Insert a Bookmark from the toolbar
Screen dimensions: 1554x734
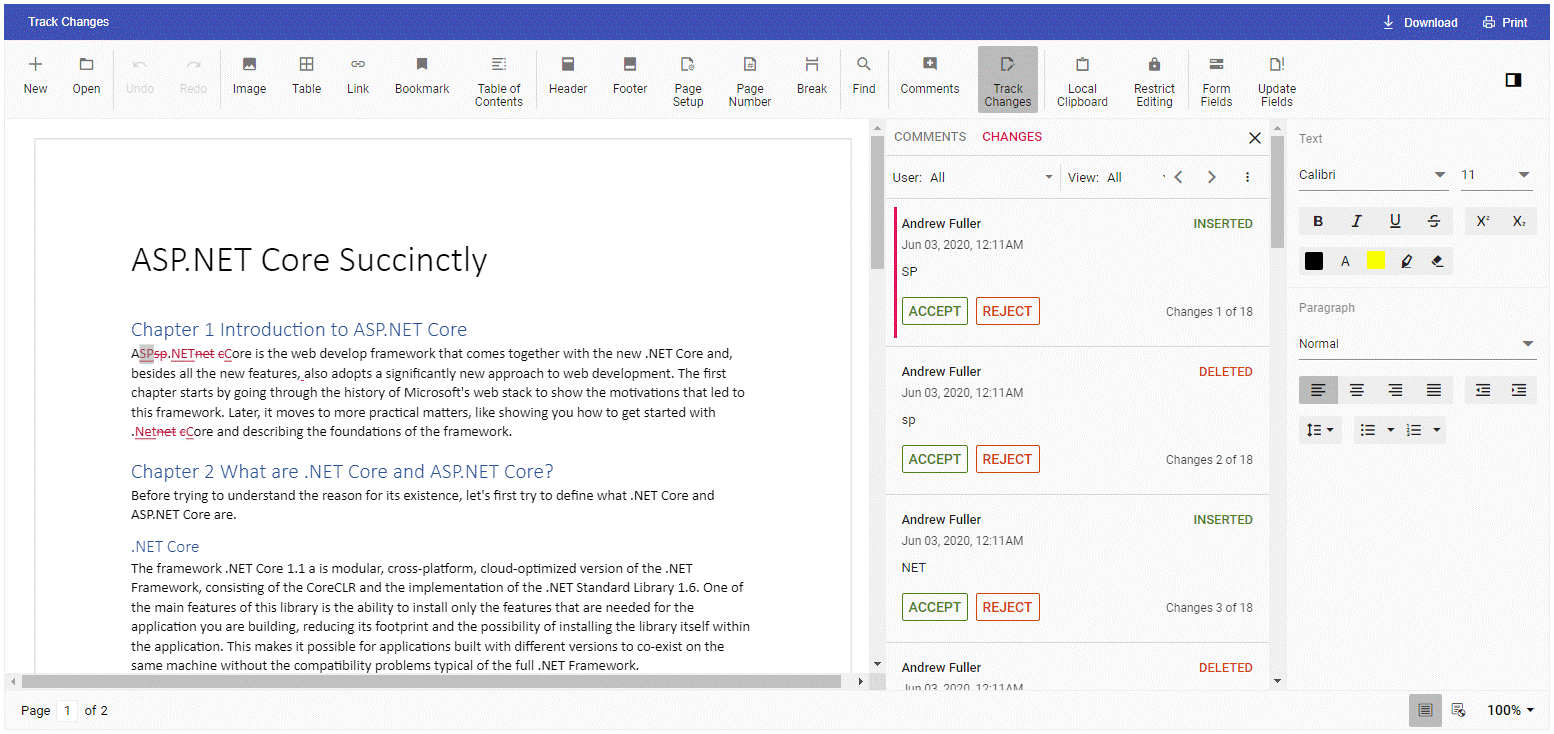tap(422, 76)
